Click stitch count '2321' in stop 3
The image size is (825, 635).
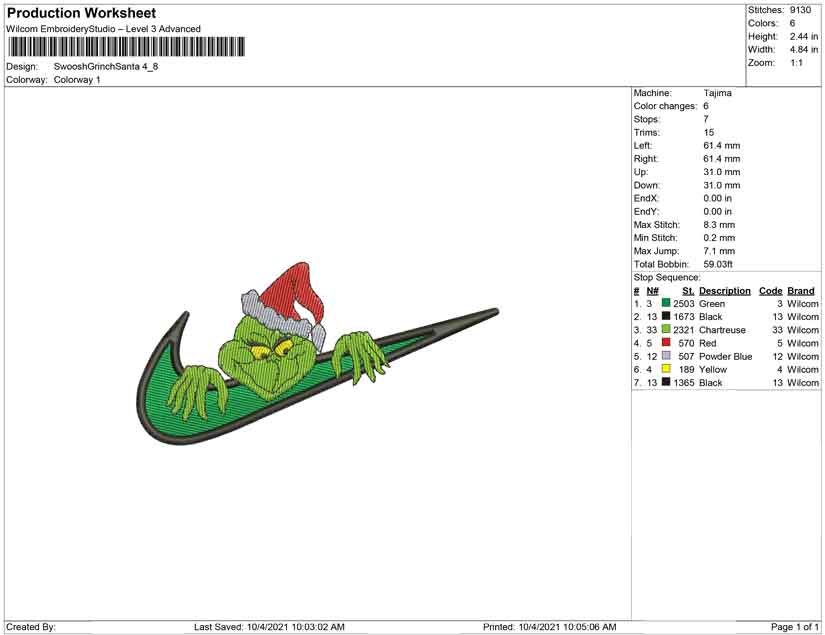tap(684, 330)
